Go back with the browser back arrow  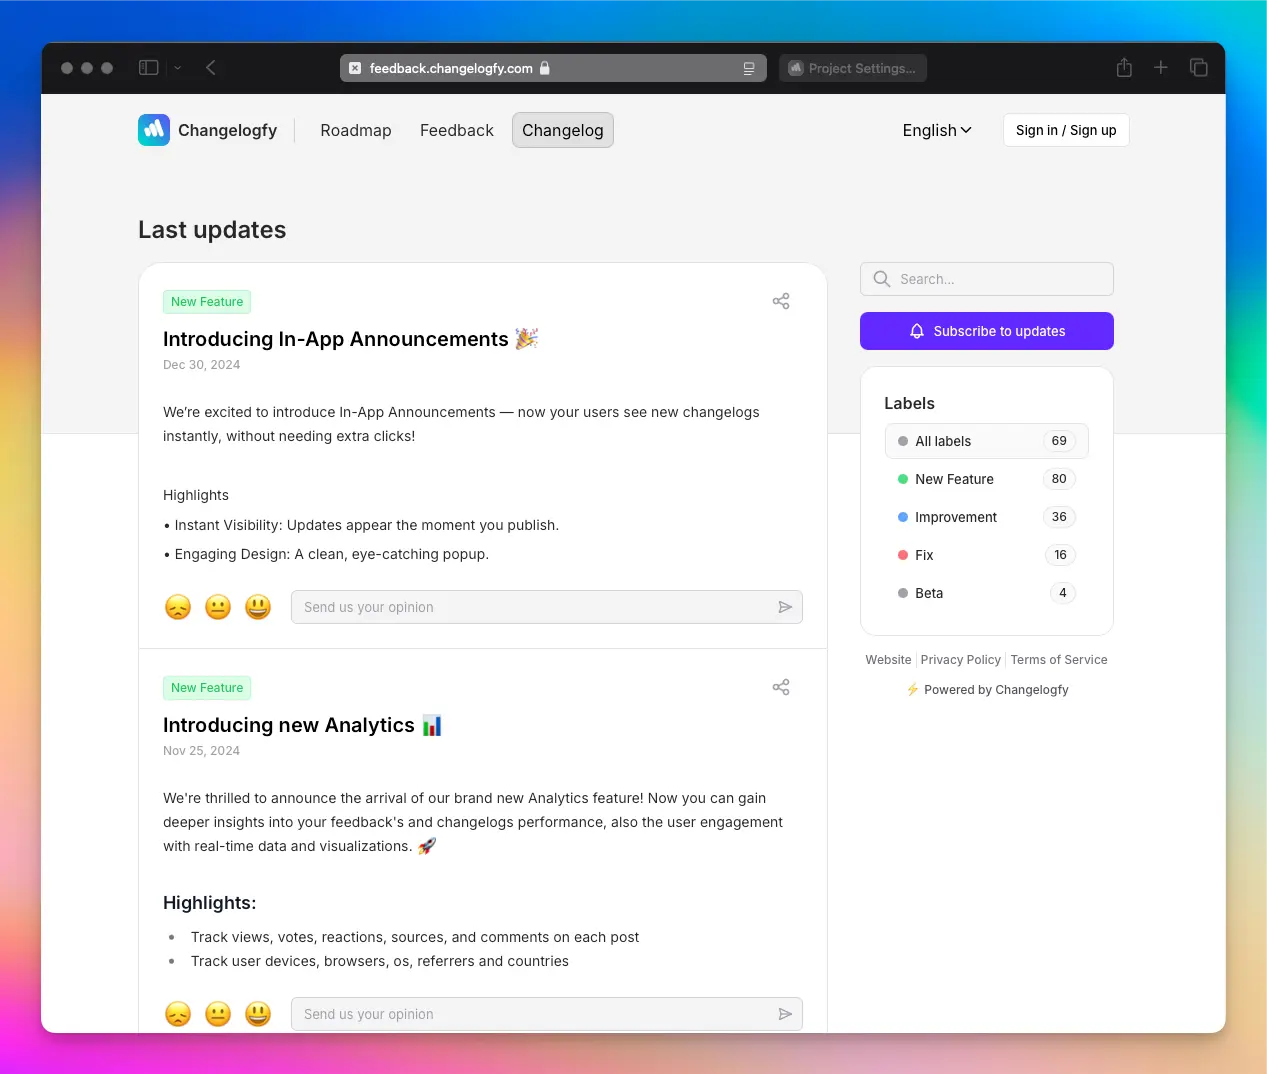[211, 68]
